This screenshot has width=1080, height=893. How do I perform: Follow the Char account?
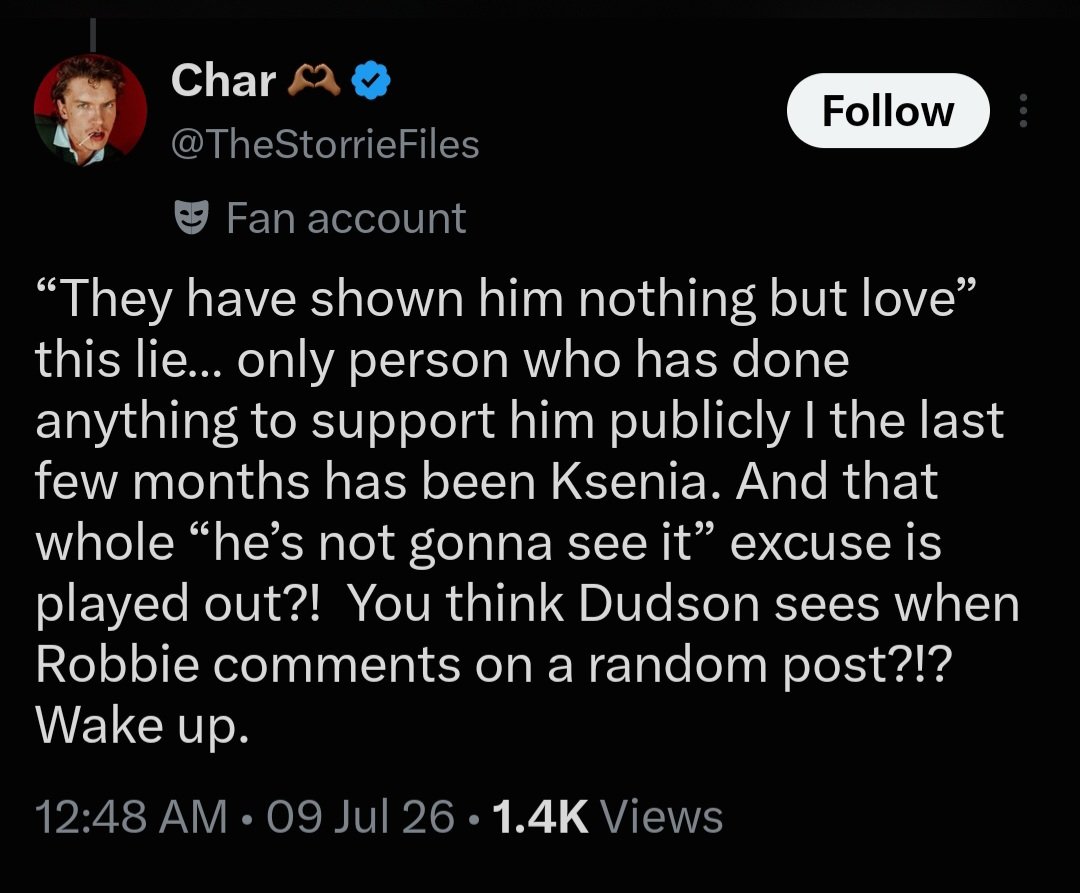(x=888, y=111)
